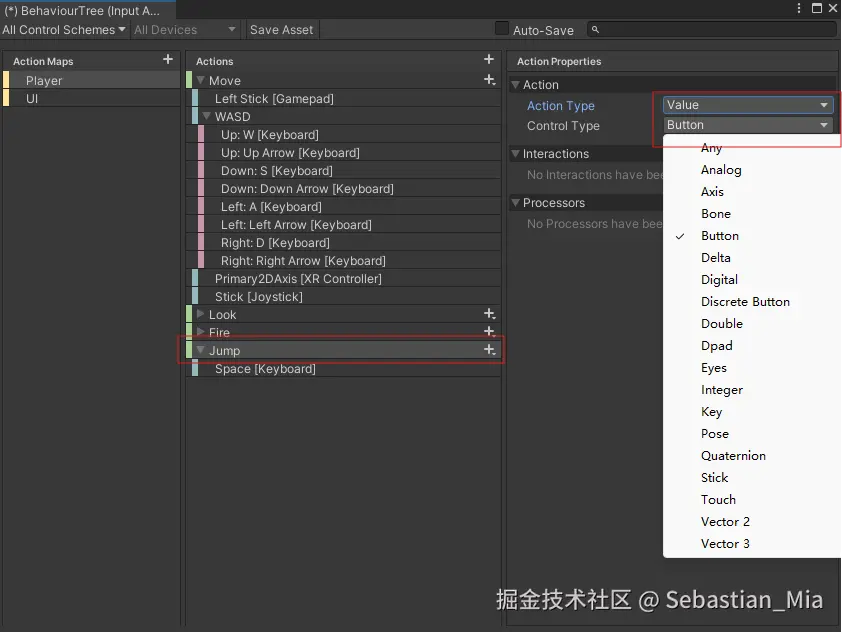The width and height of the screenshot is (843, 632).
Task: Choose Key control type
Action: click(752, 412)
